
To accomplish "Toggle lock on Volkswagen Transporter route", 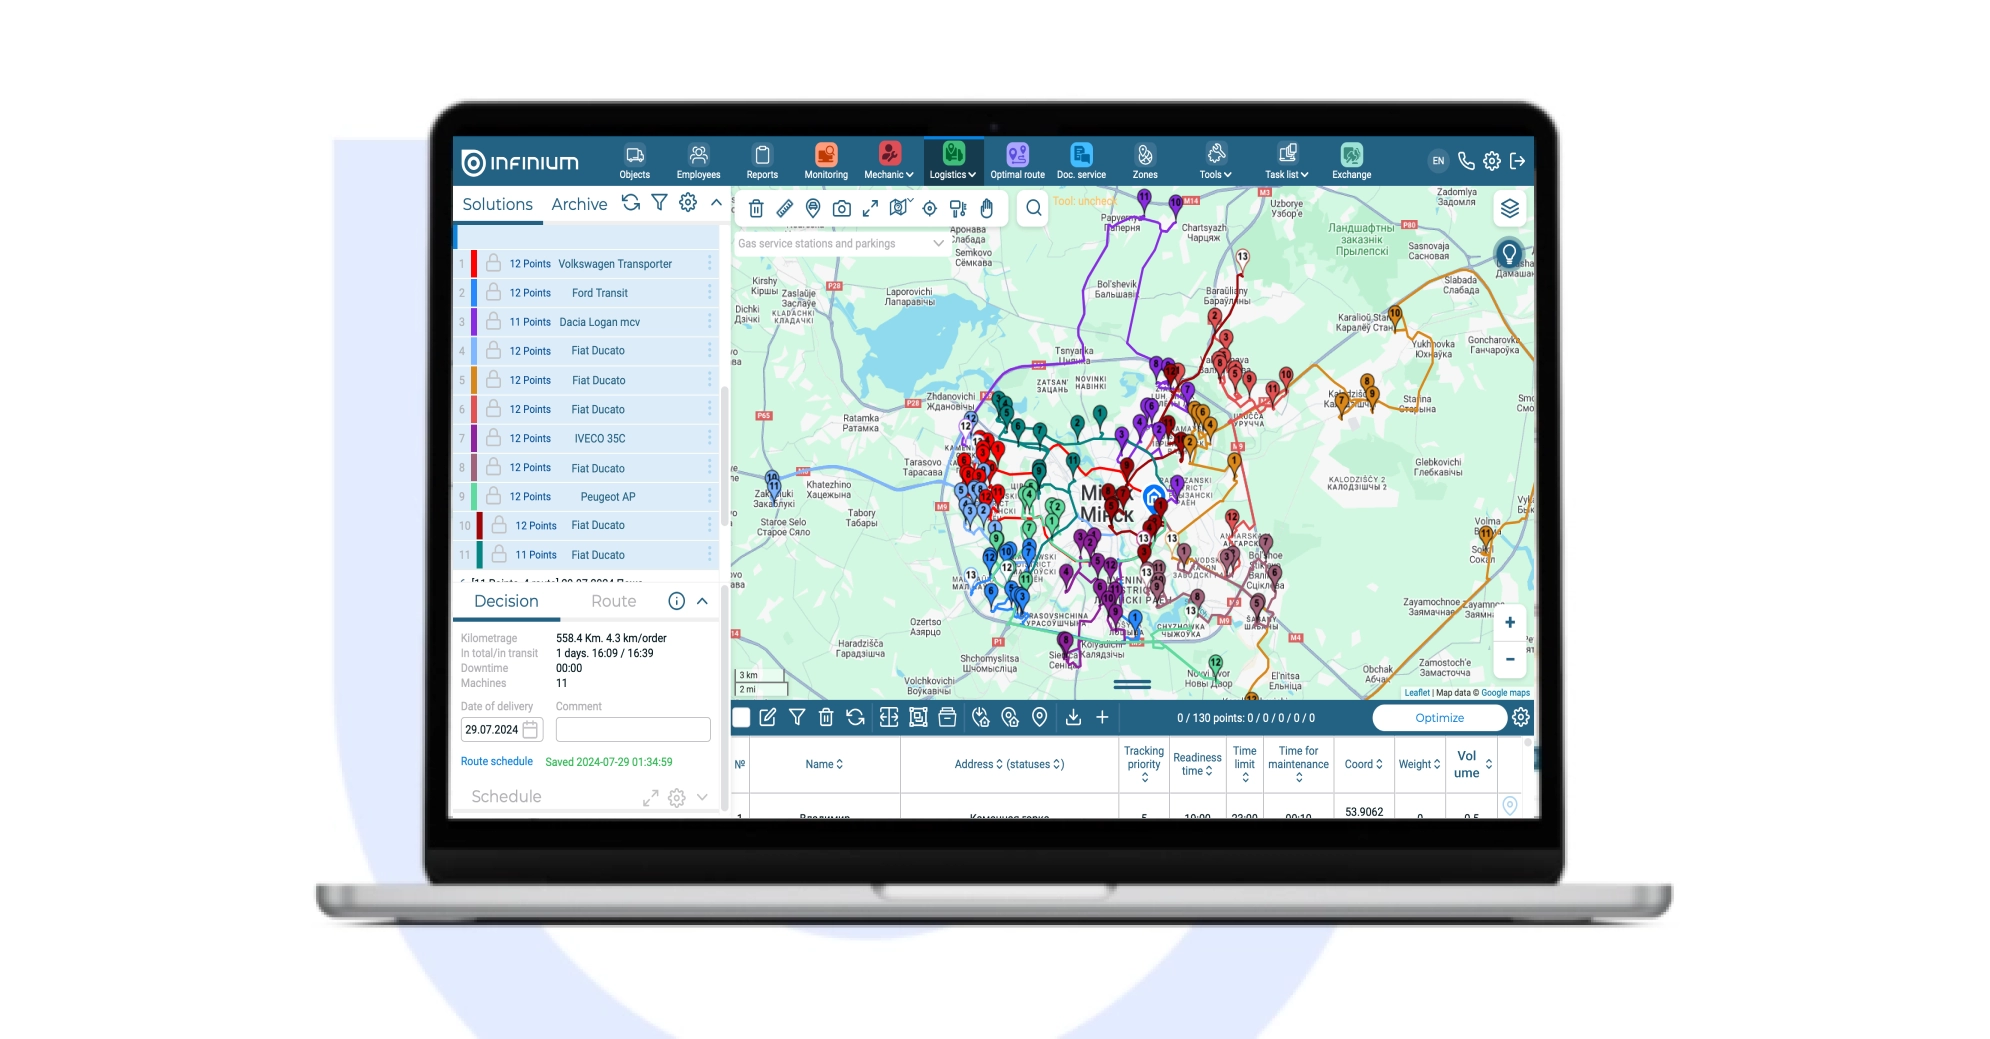I will coord(493,264).
